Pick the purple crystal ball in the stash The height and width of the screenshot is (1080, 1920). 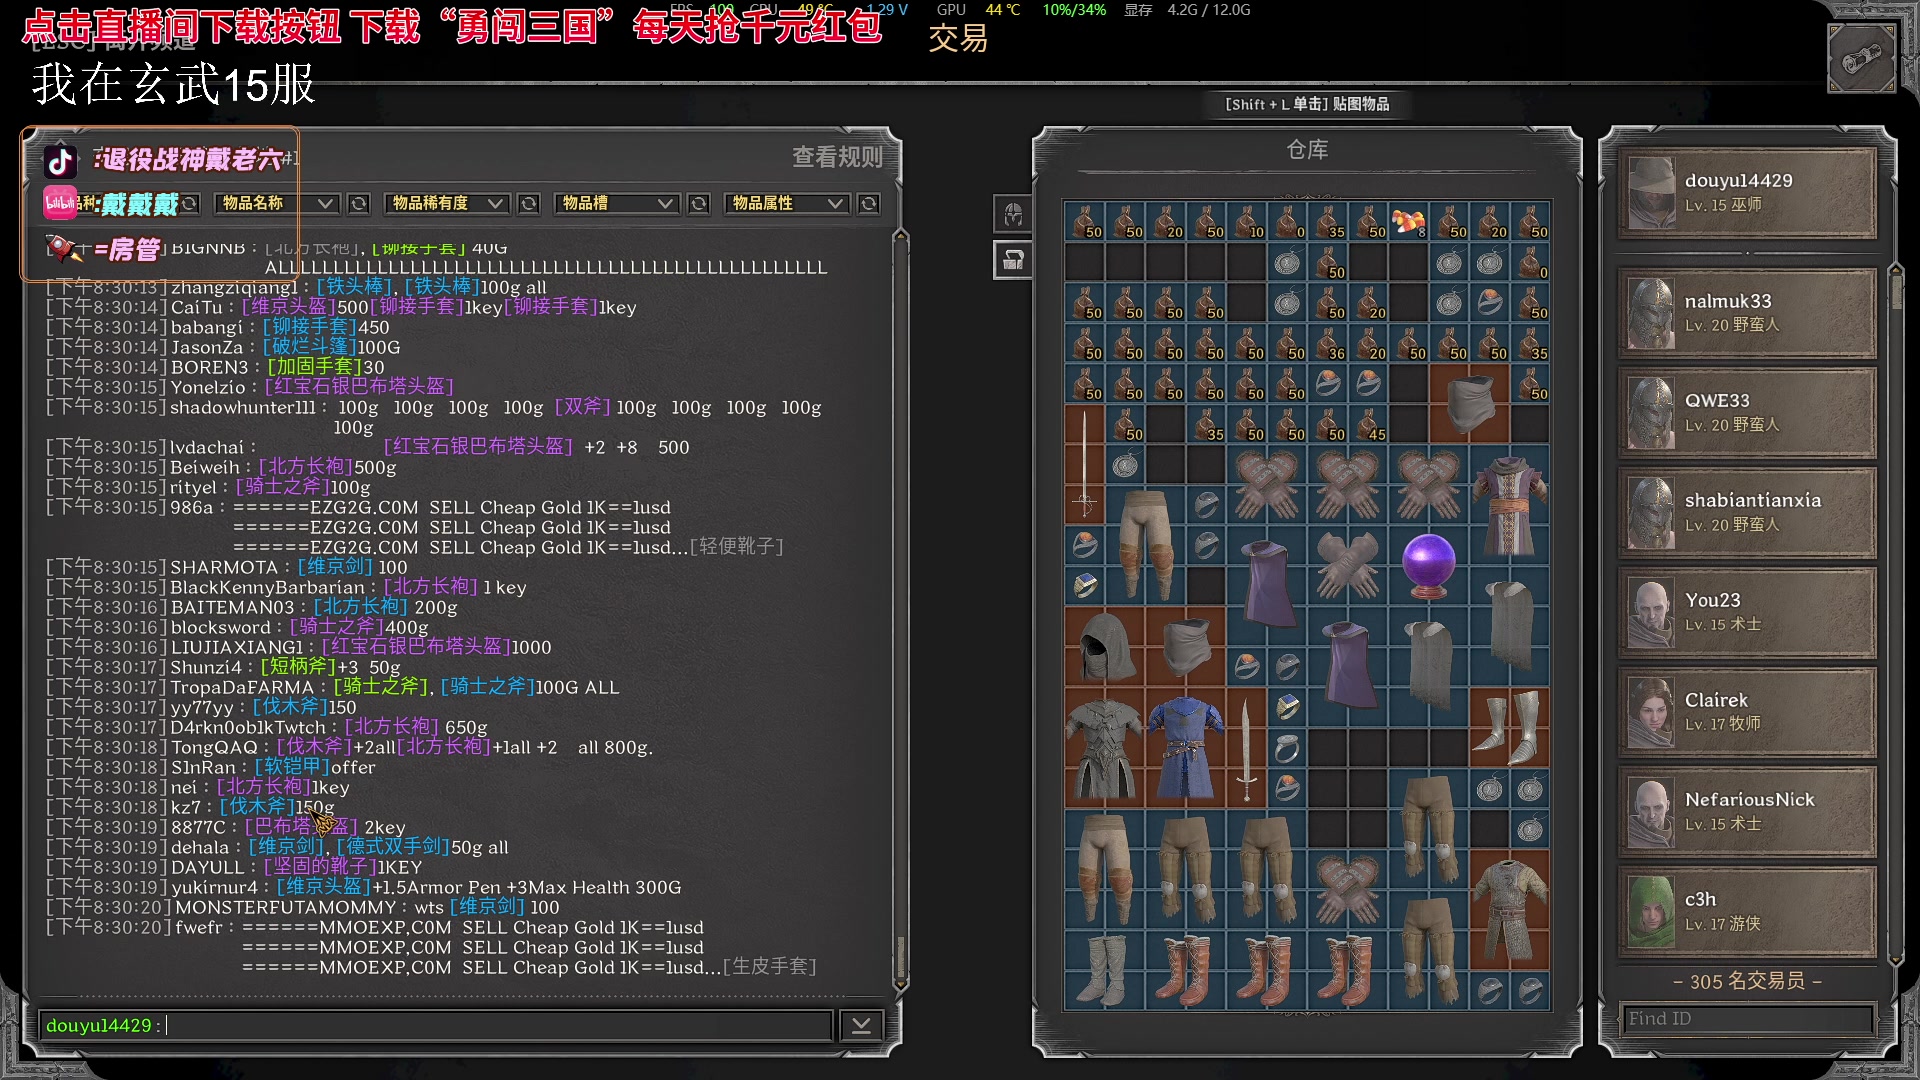(1428, 565)
